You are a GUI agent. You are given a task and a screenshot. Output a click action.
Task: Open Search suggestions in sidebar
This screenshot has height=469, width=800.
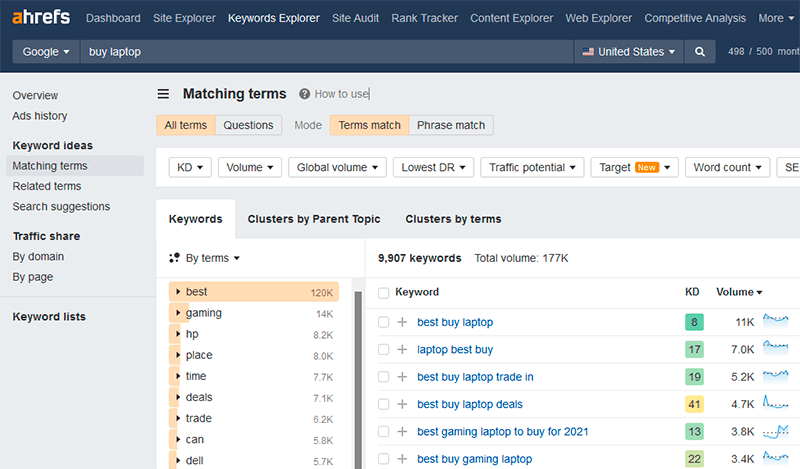[61, 207]
